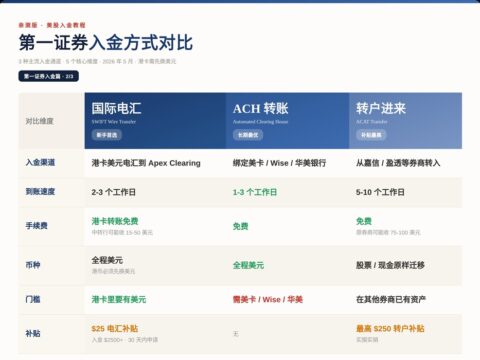Click the orange 最高 $250 转户补贴 text
Viewport: 480px width, 360px height.
click(390, 329)
